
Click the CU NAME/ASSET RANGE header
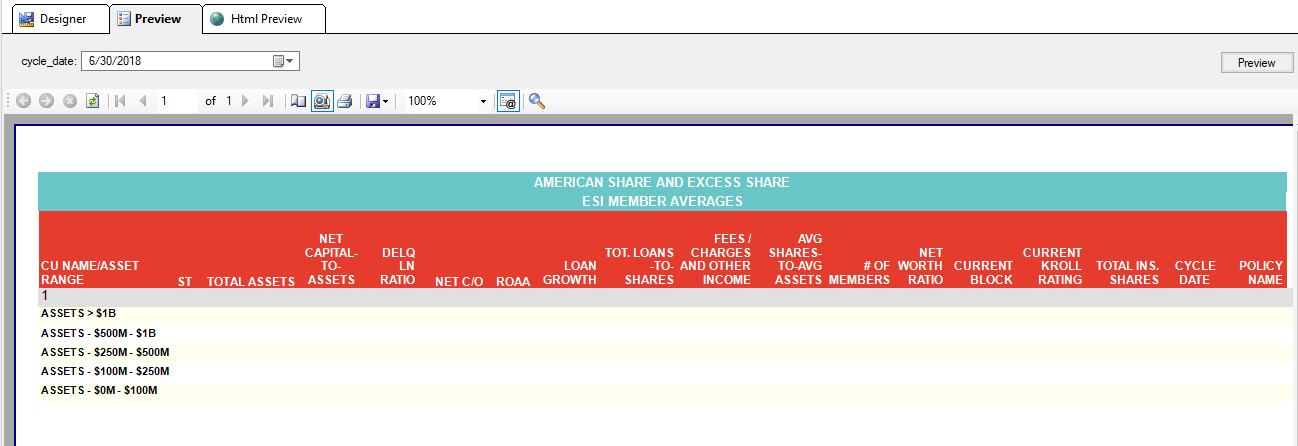(x=90, y=273)
